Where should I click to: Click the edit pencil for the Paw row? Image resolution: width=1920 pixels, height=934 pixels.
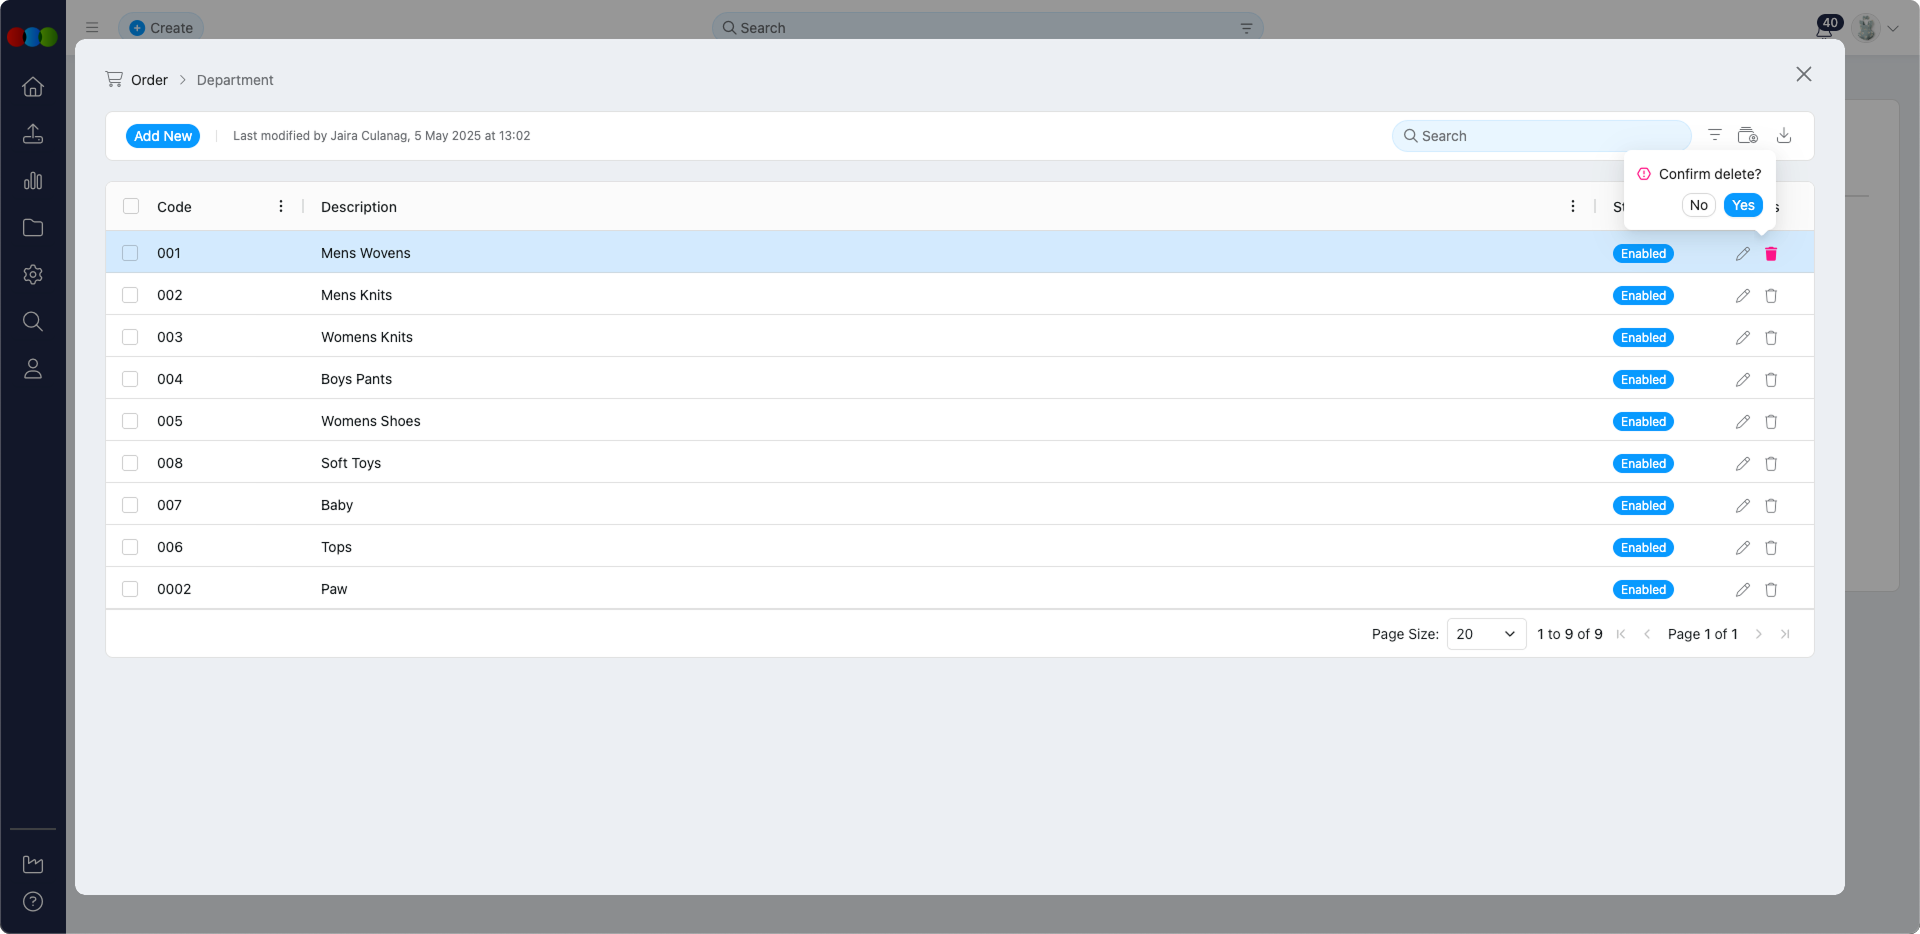pos(1742,590)
